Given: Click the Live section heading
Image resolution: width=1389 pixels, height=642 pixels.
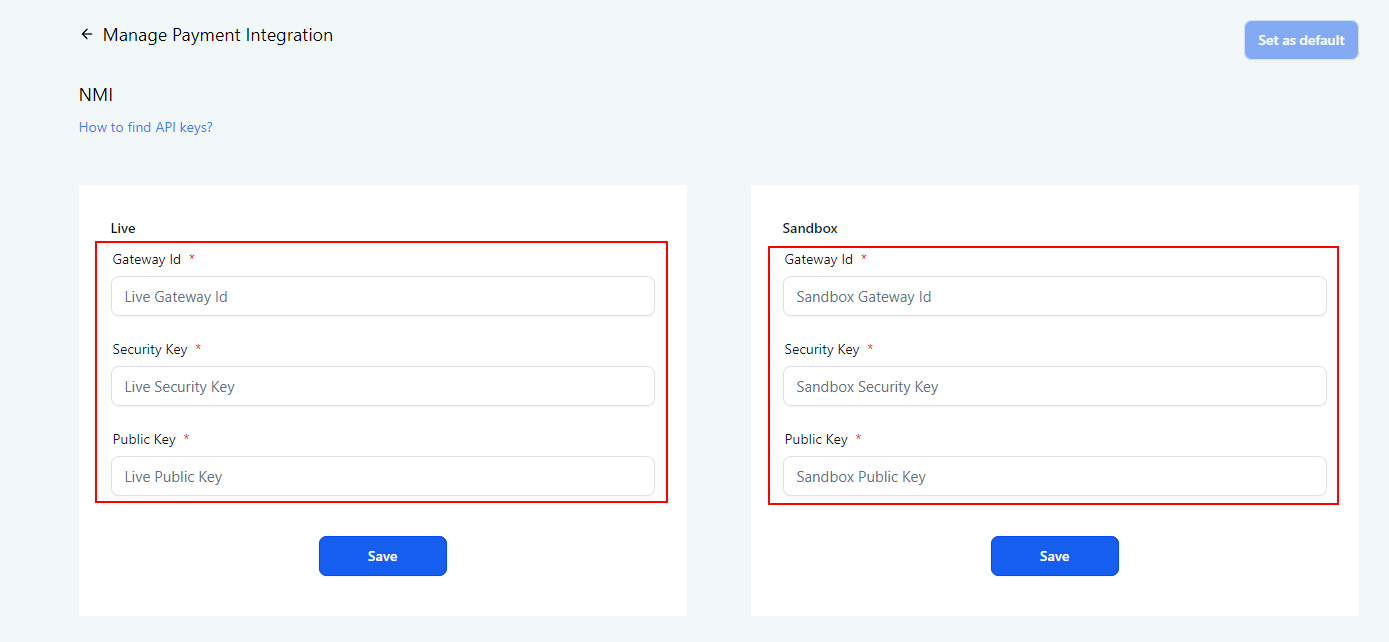Looking at the screenshot, I should (x=123, y=229).
